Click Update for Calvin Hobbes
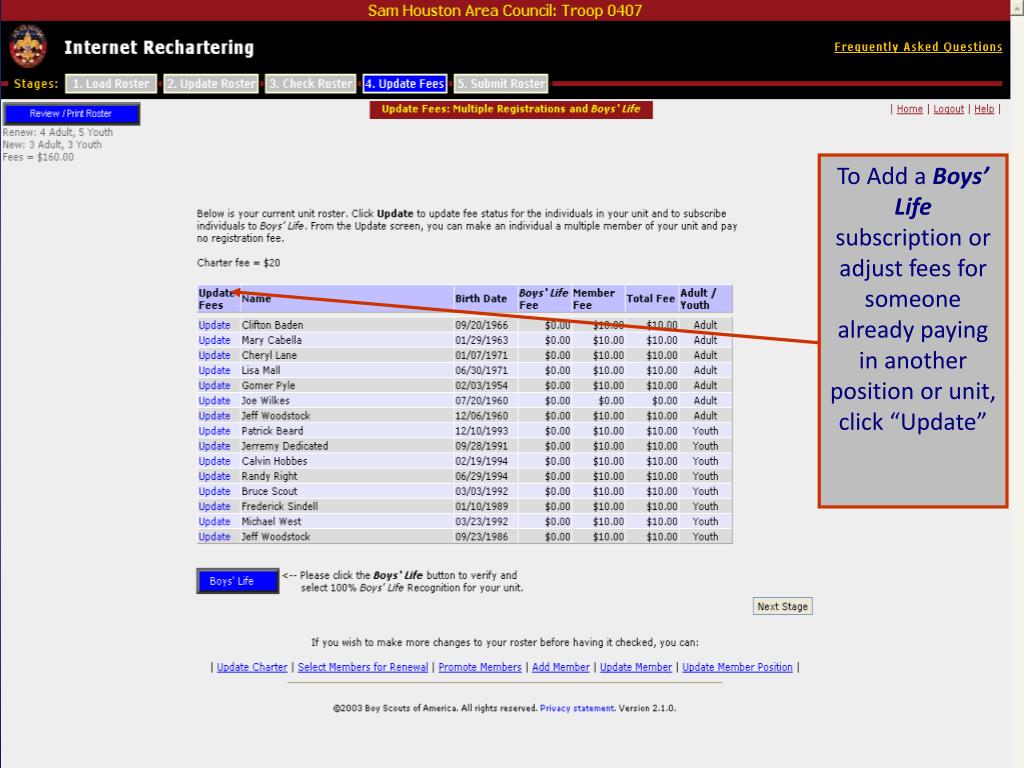1024x768 pixels. click(x=214, y=461)
